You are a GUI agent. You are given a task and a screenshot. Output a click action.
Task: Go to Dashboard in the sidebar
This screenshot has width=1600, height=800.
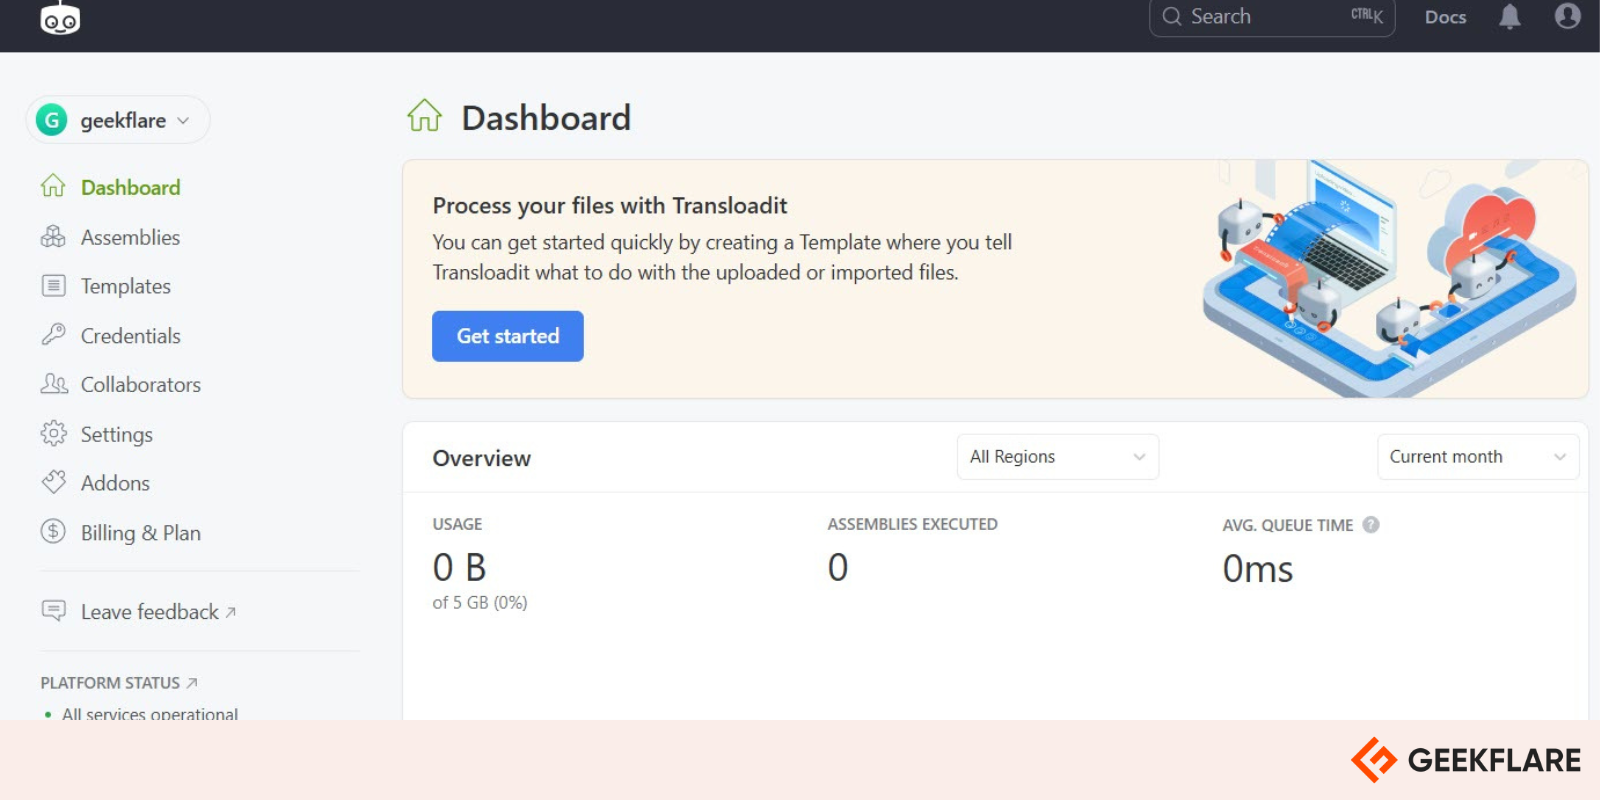point(131,187)
